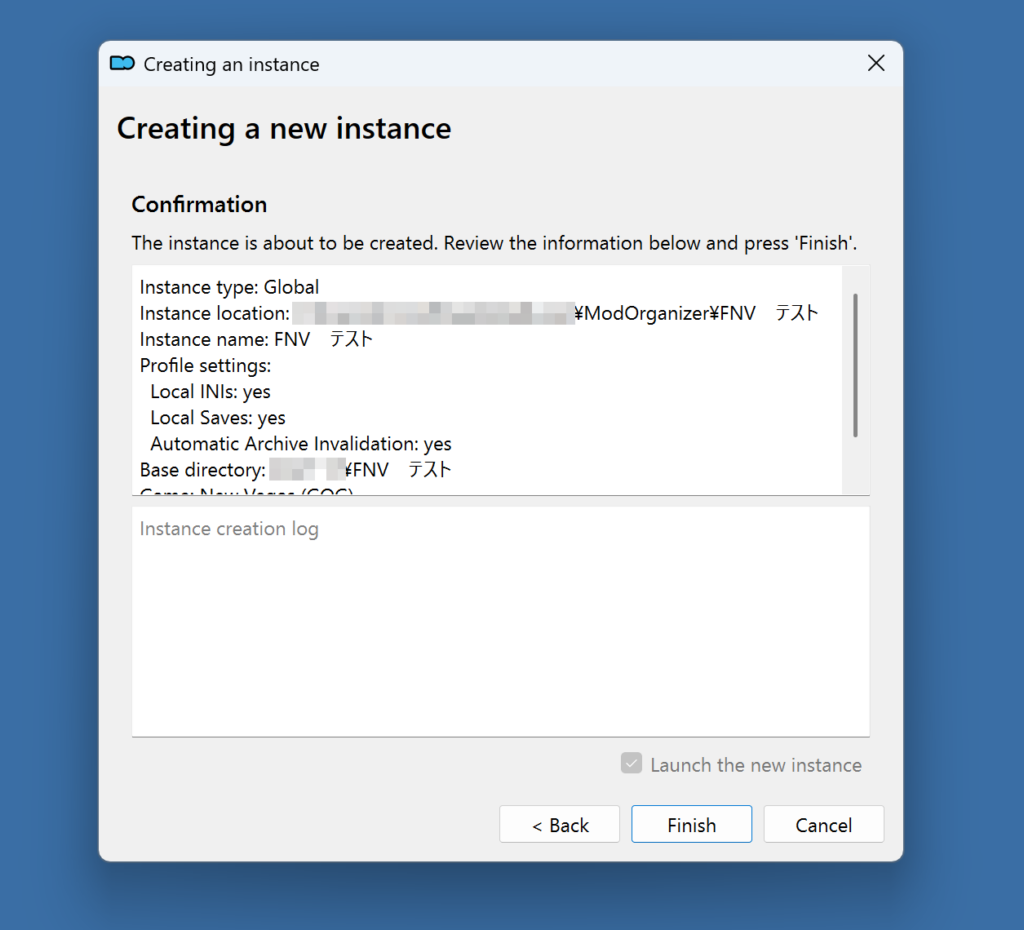1024x930 pixels.
Task: Click the Instance name: FNV line
Action: (256, 340)
